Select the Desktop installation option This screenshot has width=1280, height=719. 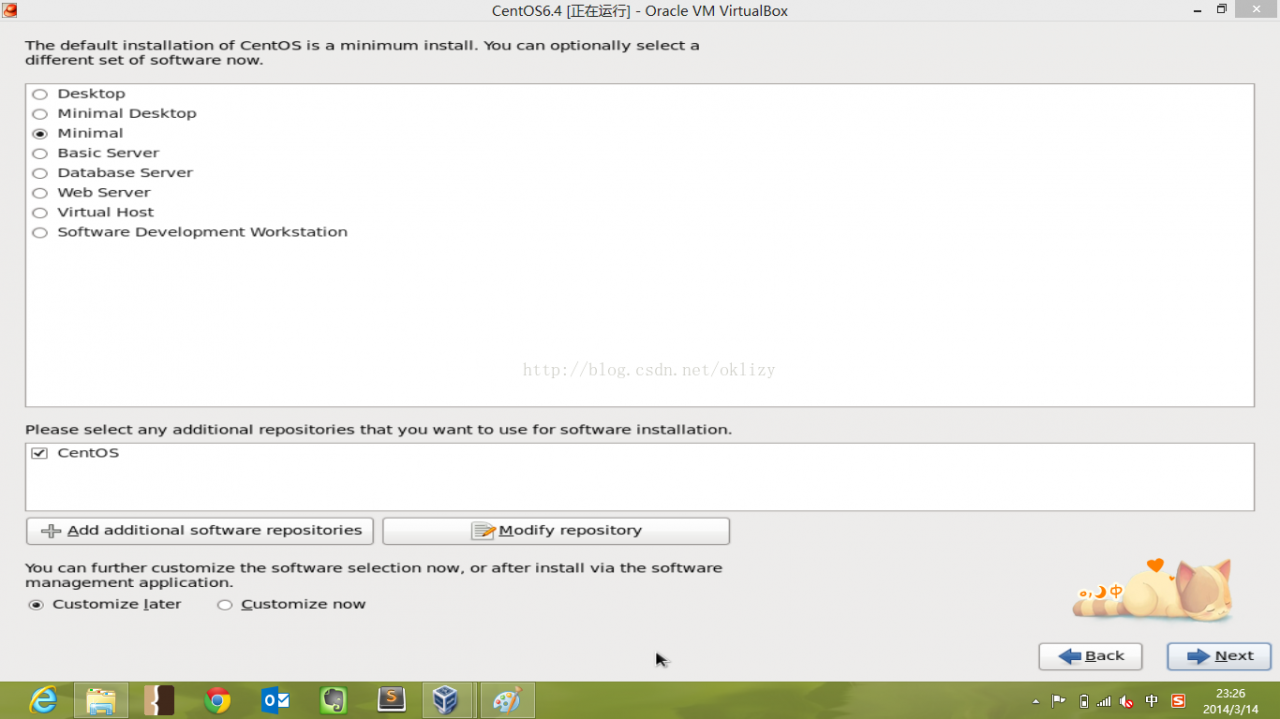(x=40, y=94)
